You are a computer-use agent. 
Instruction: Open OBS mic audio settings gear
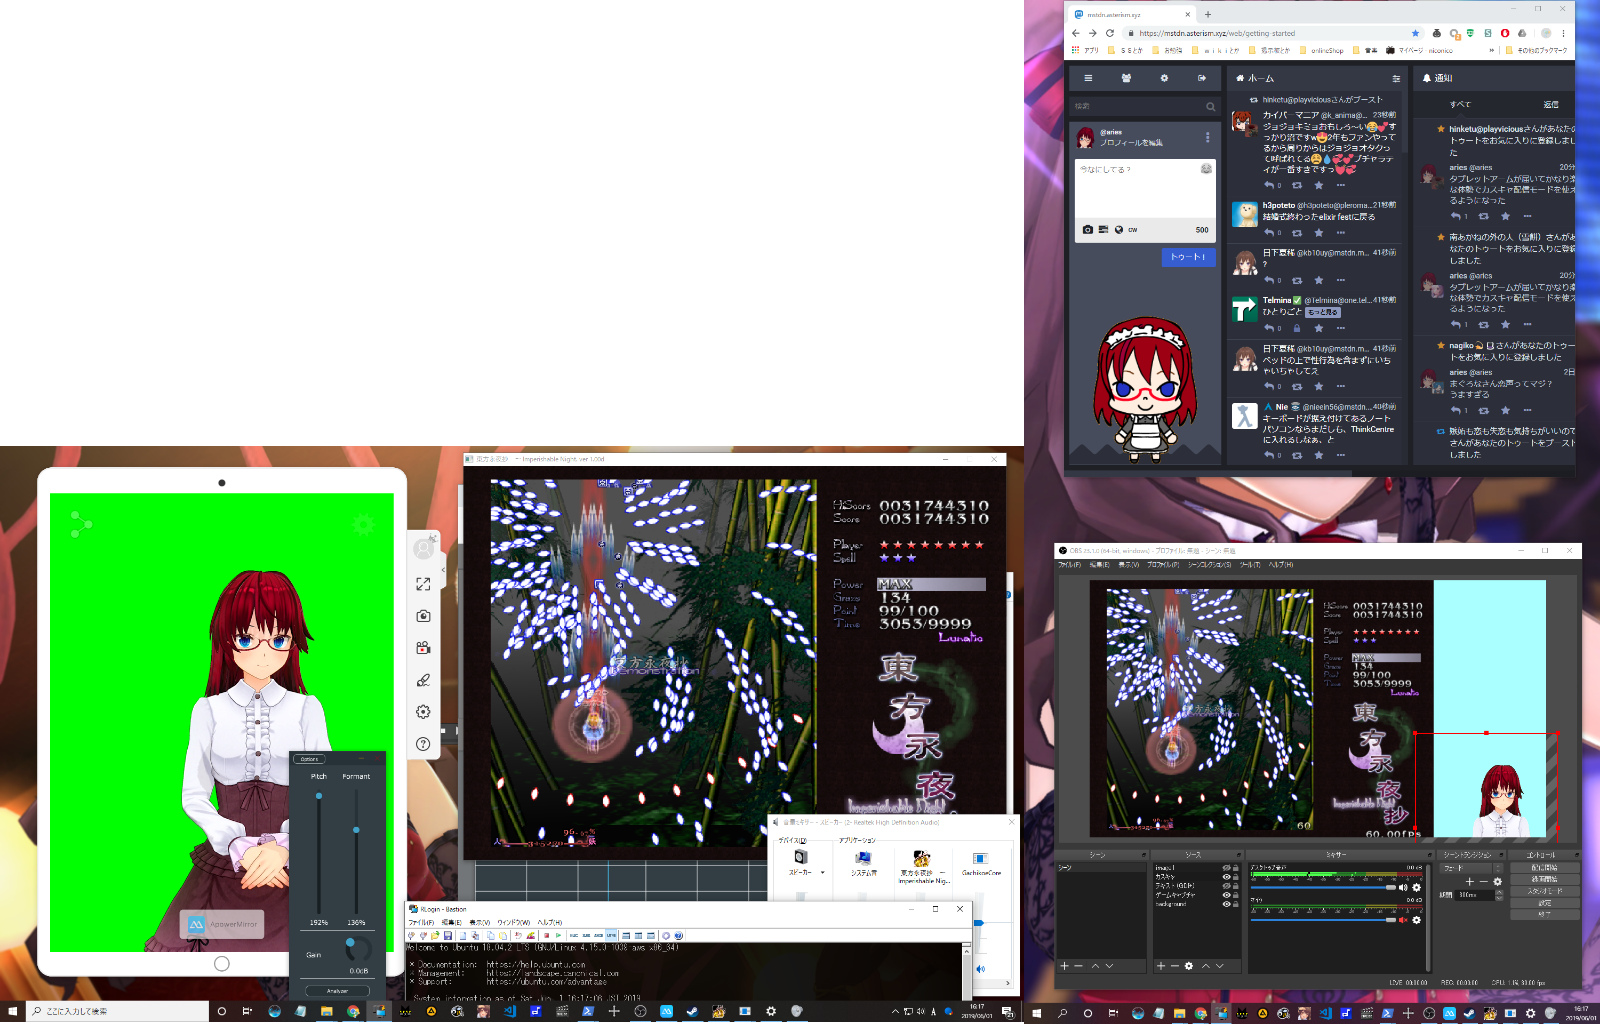[1416, 920]
